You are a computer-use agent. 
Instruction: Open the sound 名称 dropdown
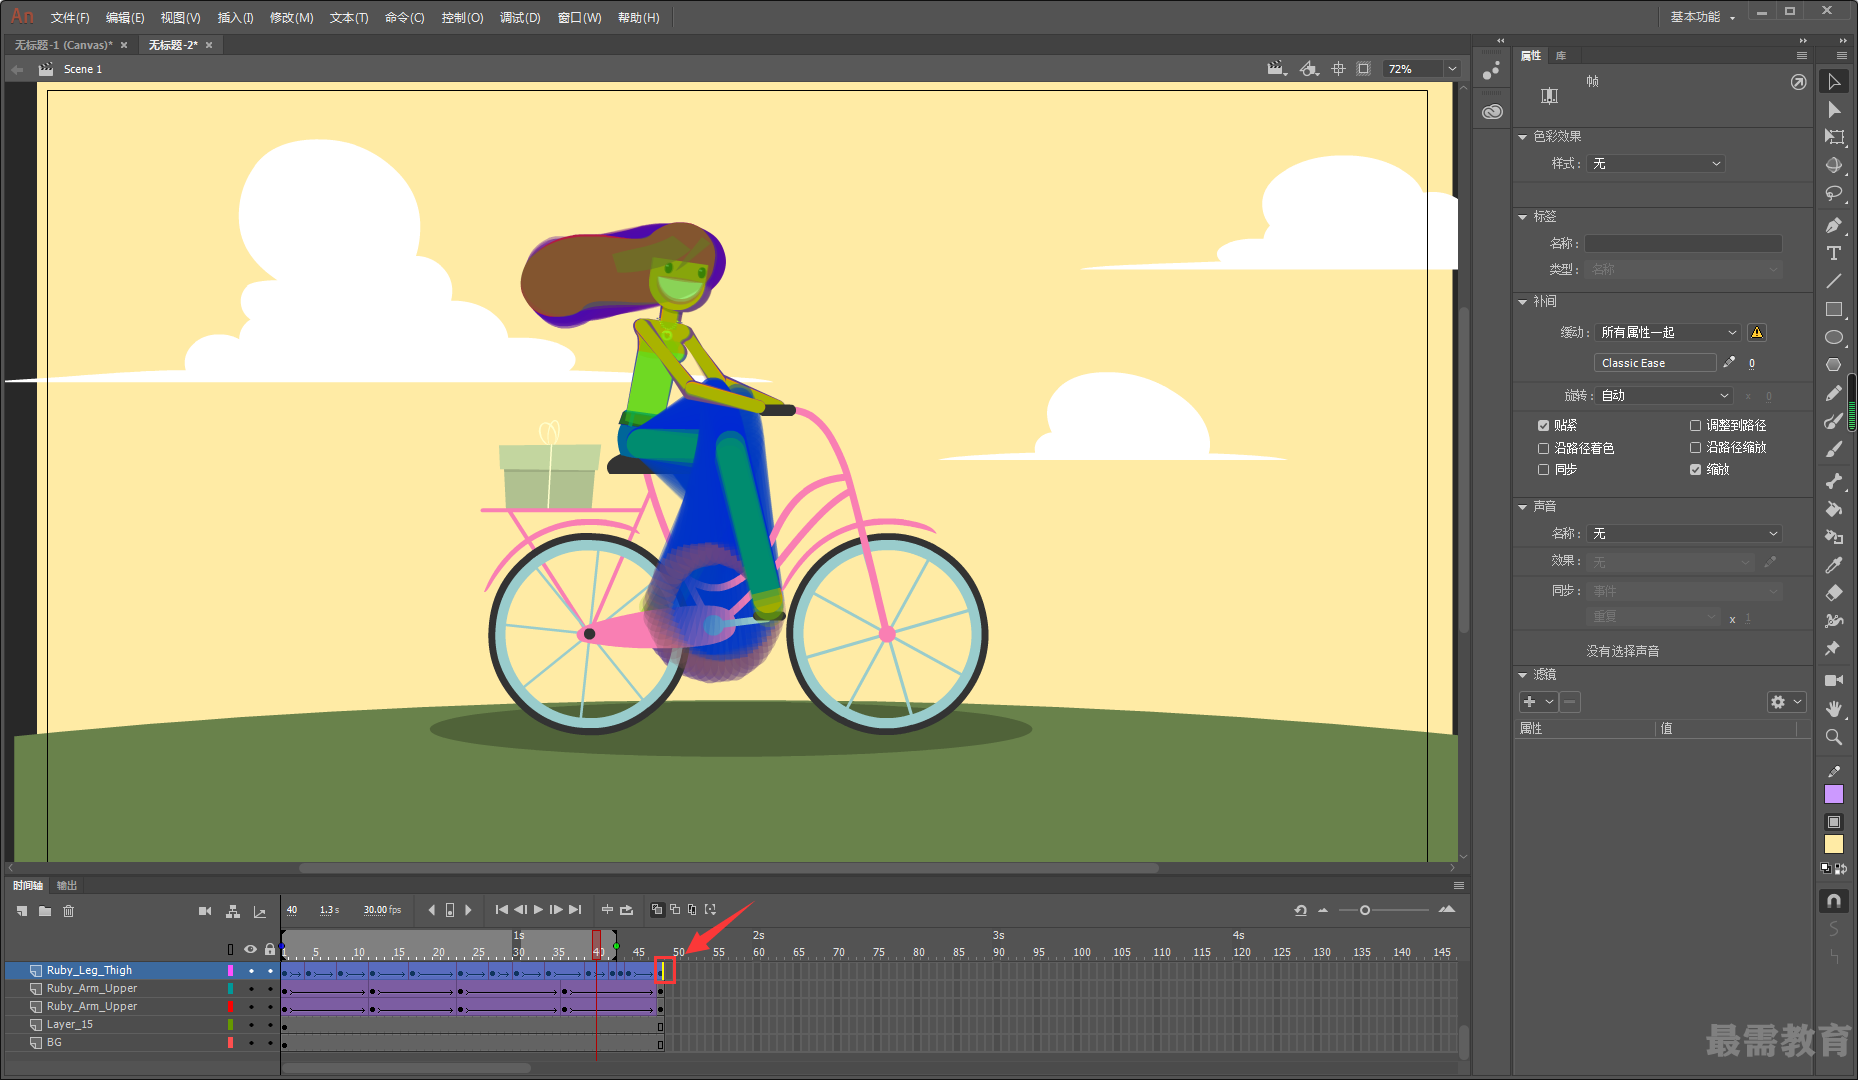point(1685,534)
